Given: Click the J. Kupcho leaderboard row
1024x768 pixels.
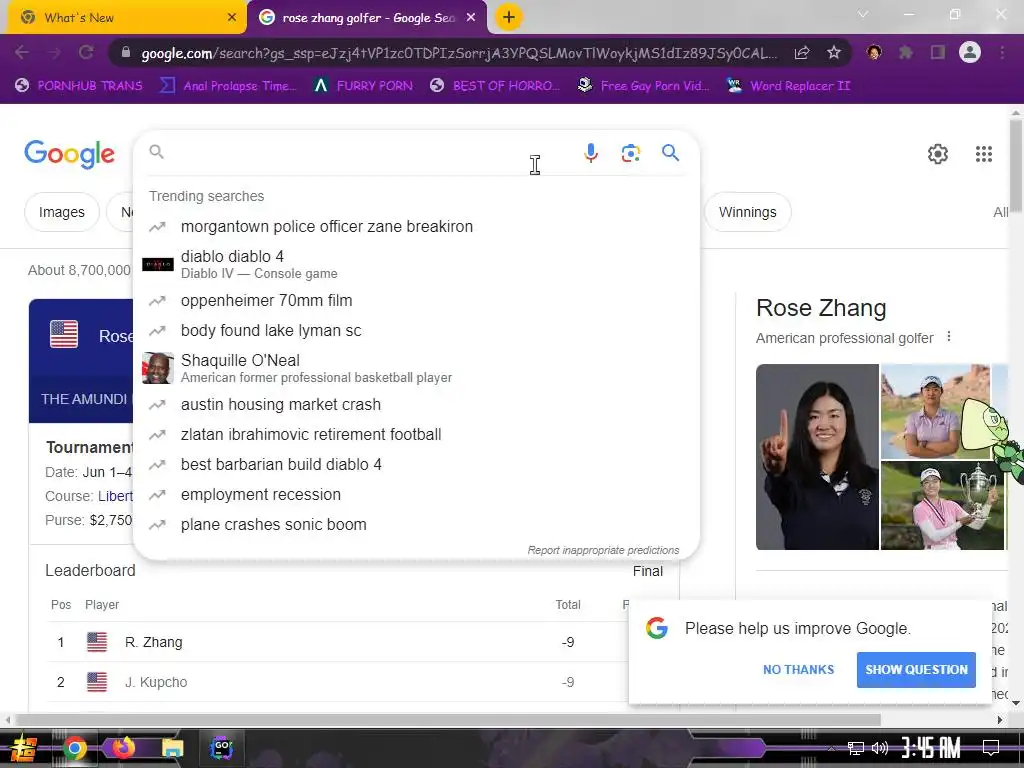Looking at the screenshot, I should point(340,682).
